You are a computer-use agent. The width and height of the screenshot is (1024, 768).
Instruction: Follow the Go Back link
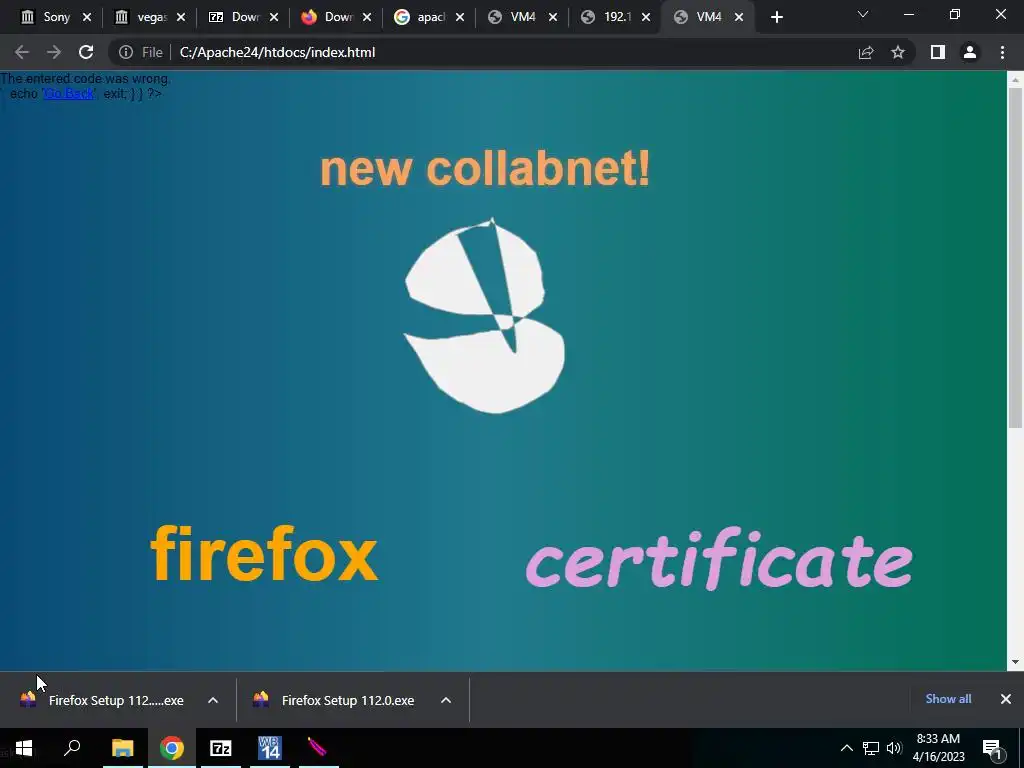[x=69, y=93]
